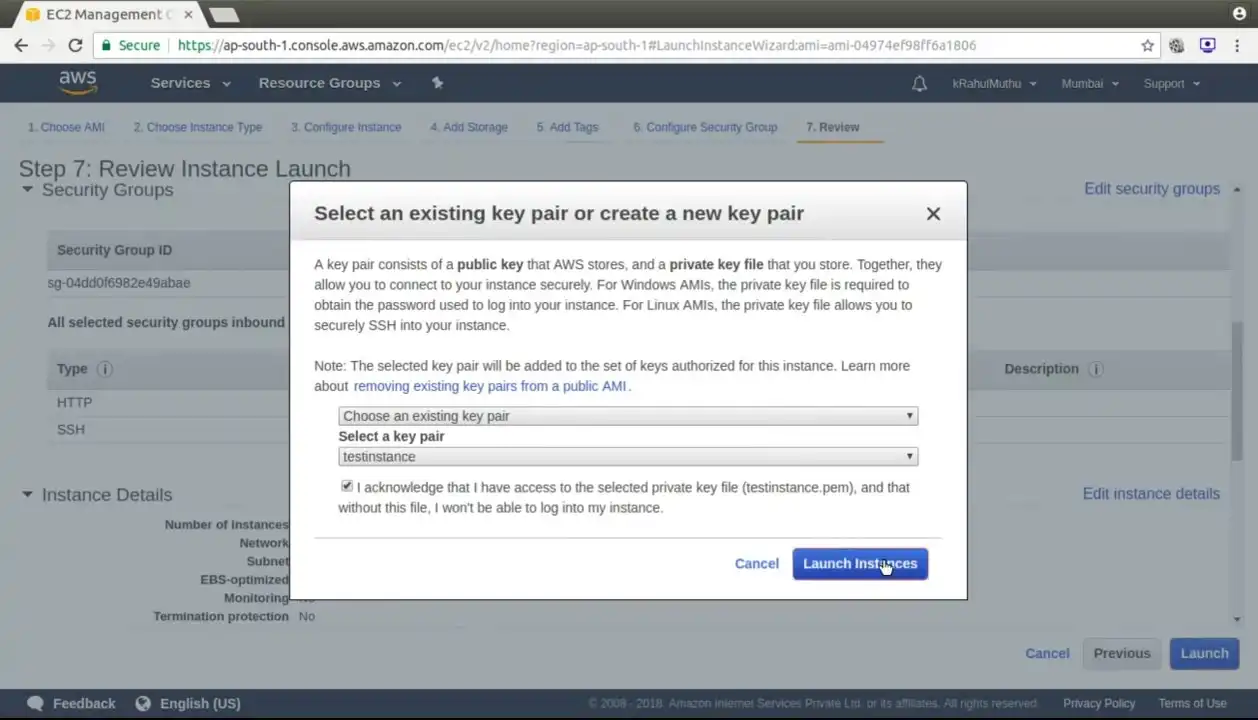Go to step 1 Choose AMI

pos(66,127)
